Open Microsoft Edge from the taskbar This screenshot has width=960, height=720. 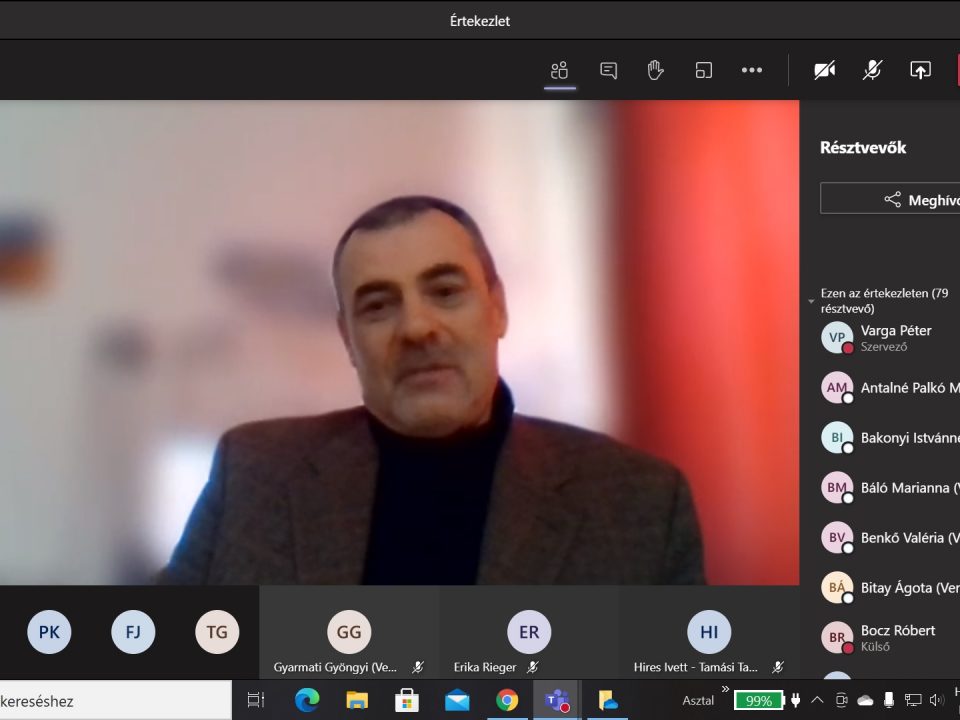click(x=307, y=700)
